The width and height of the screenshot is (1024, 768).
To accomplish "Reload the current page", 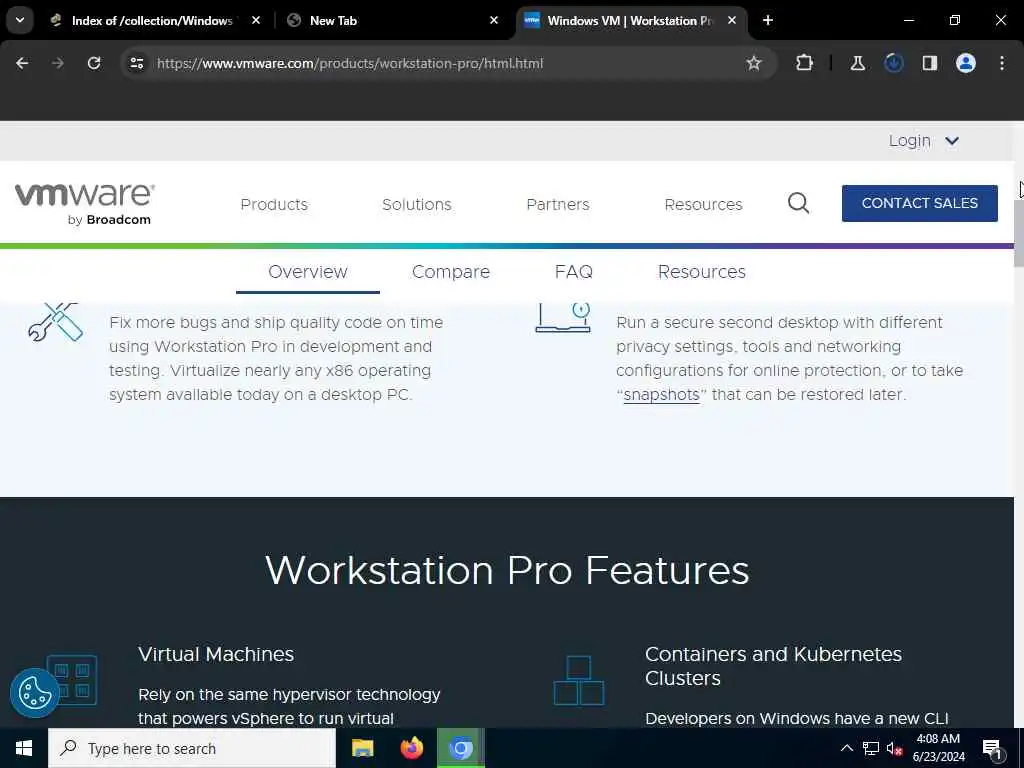I will point(94,63).
